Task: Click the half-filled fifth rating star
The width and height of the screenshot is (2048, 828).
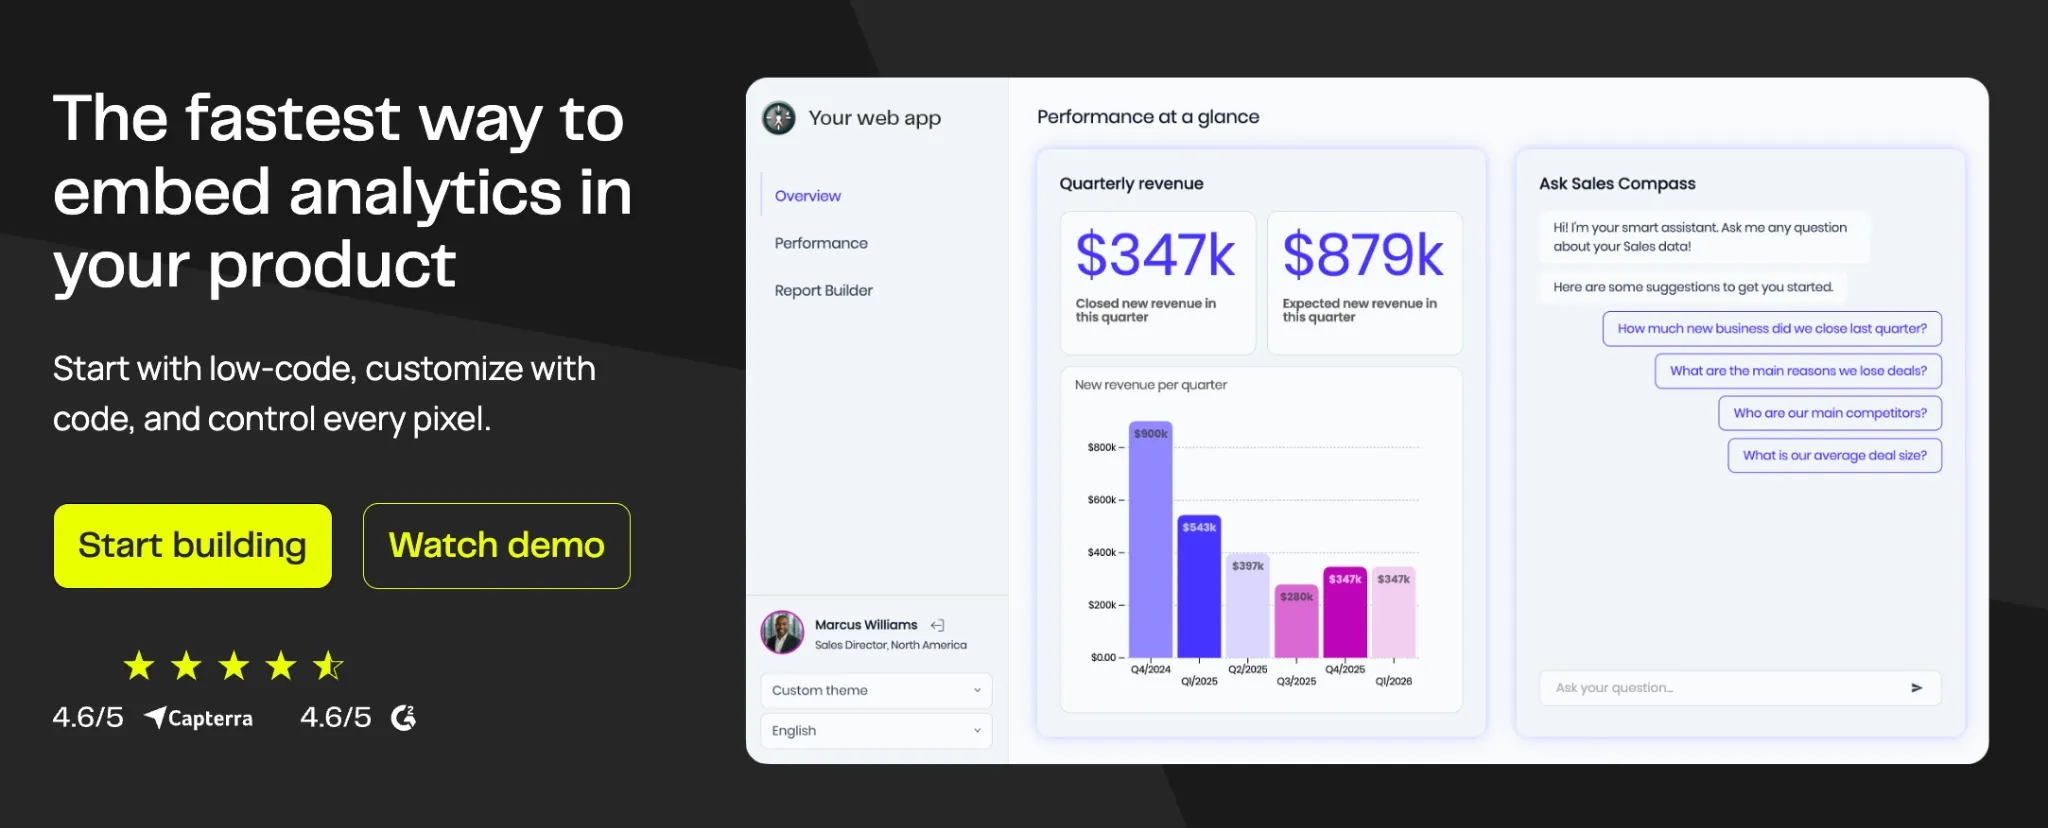Action: (328, 665)
